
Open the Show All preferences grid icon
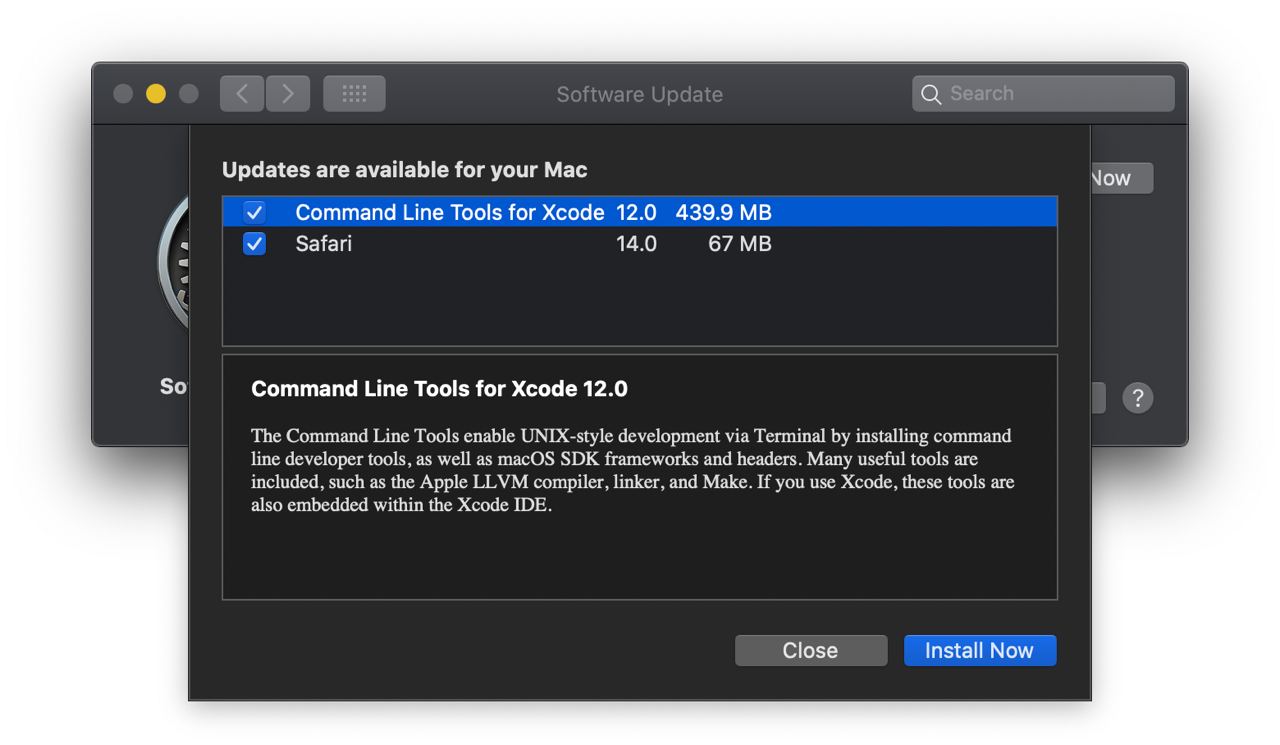pyautogui.click(x=354, y=94)
